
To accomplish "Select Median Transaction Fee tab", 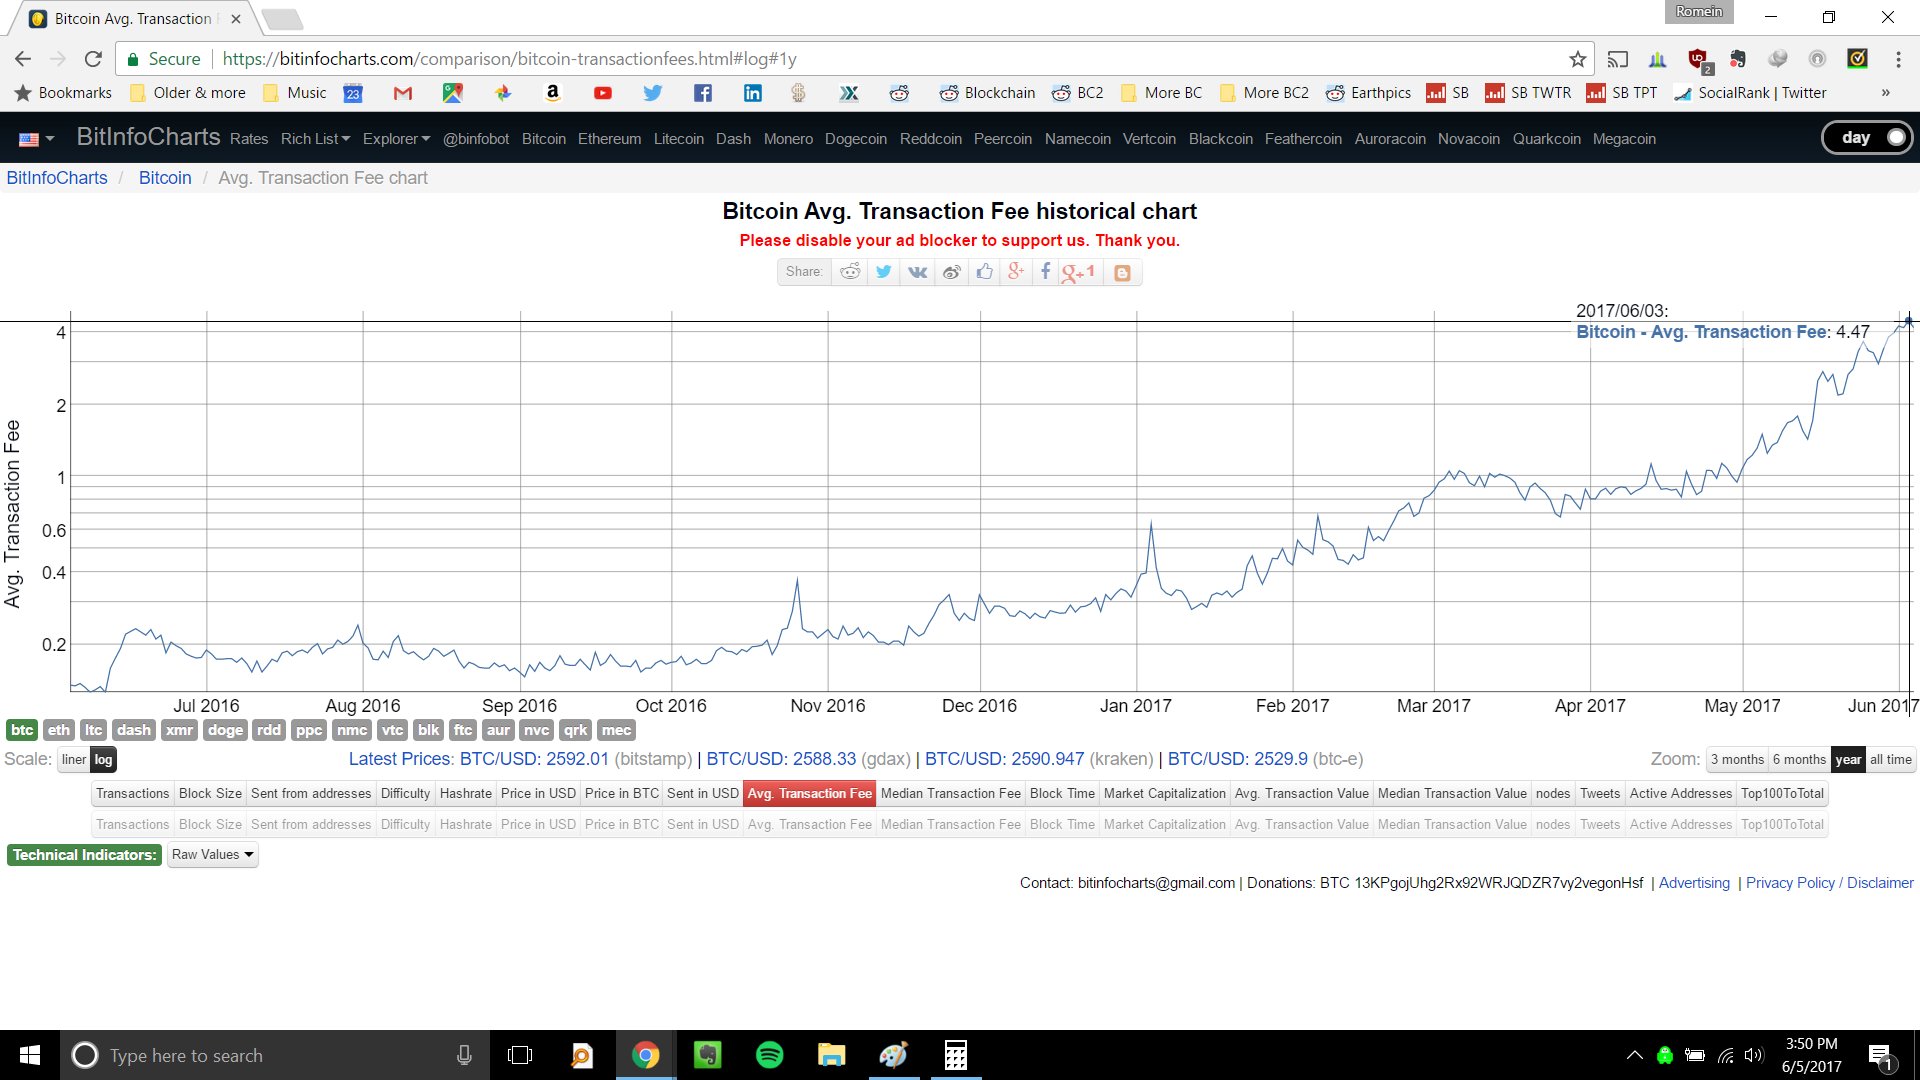I will click(950, 794).
